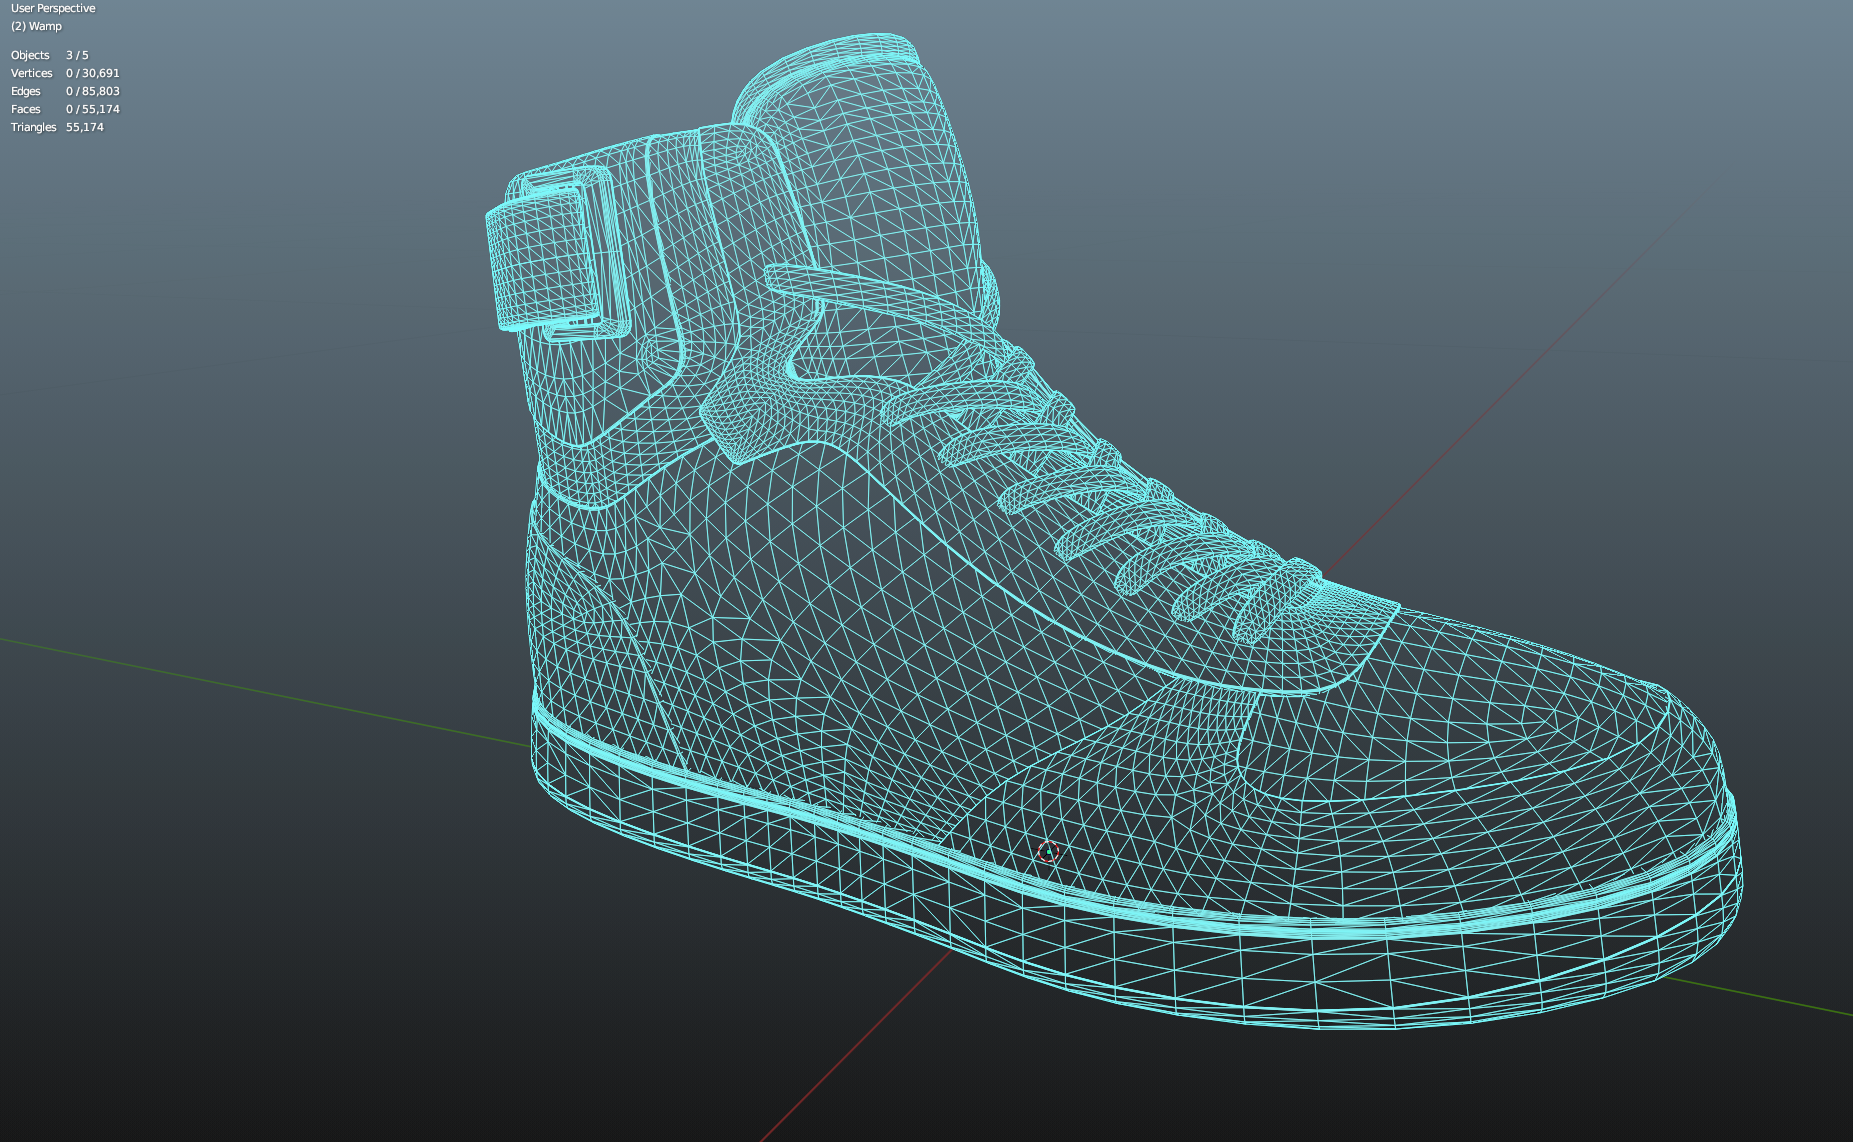Click the 3D cursor on the shoe side

coord(1048,851)
